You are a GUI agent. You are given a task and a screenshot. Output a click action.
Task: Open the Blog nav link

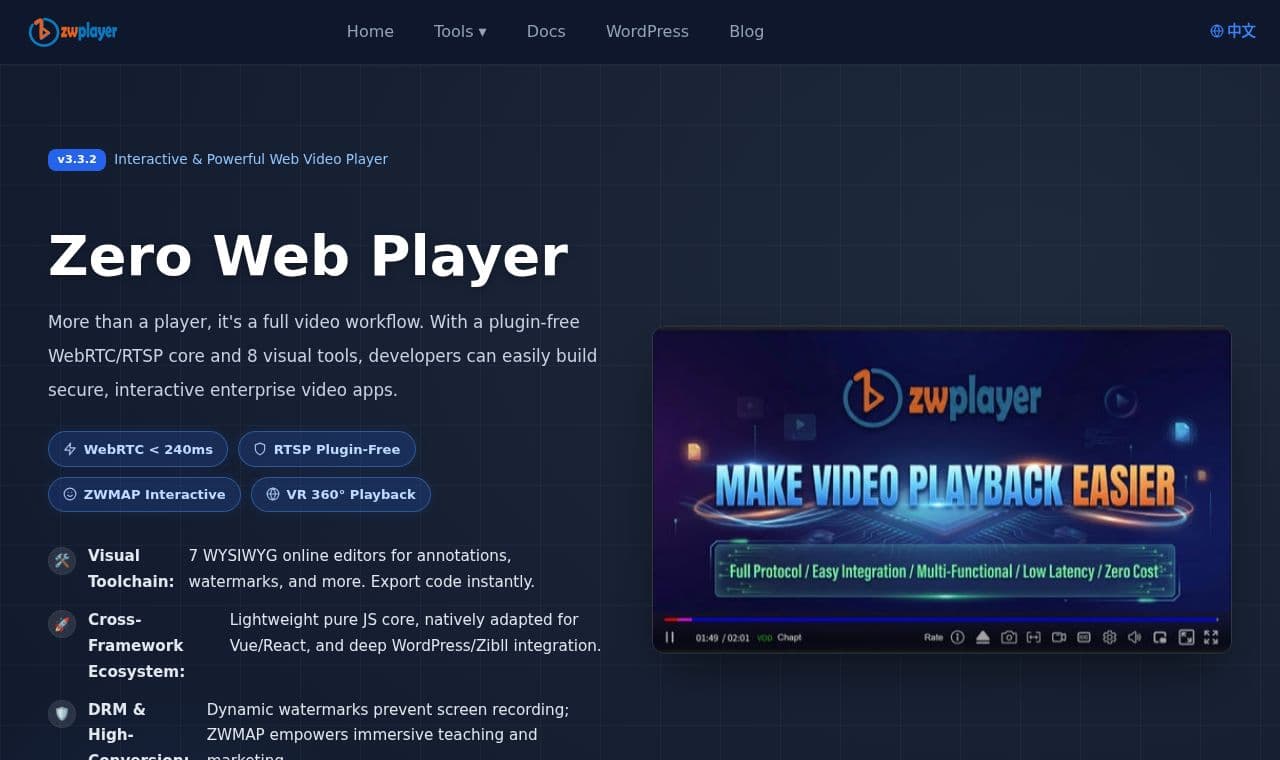point(746,31)
